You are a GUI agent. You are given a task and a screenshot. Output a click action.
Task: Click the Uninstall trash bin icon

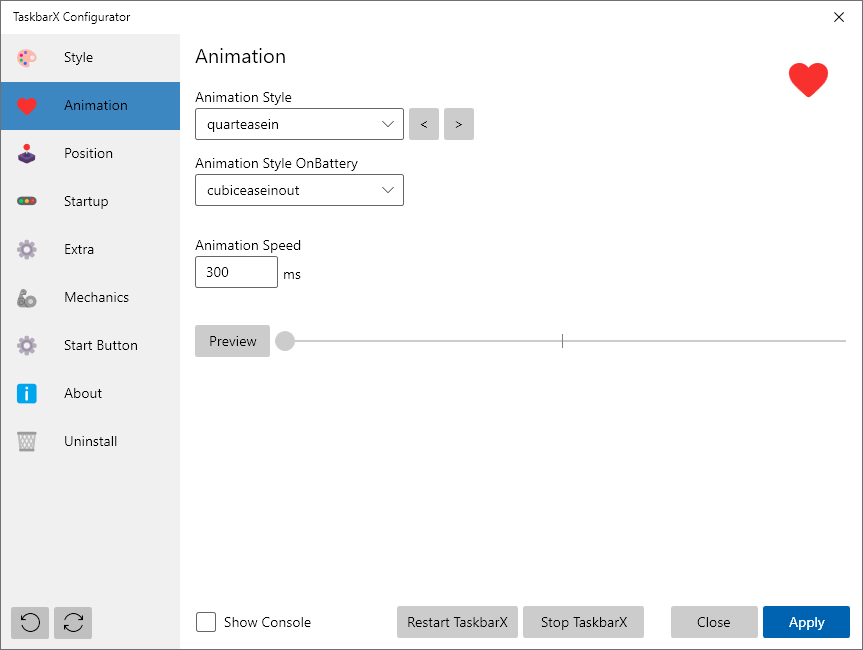click(x=26, y=441)
